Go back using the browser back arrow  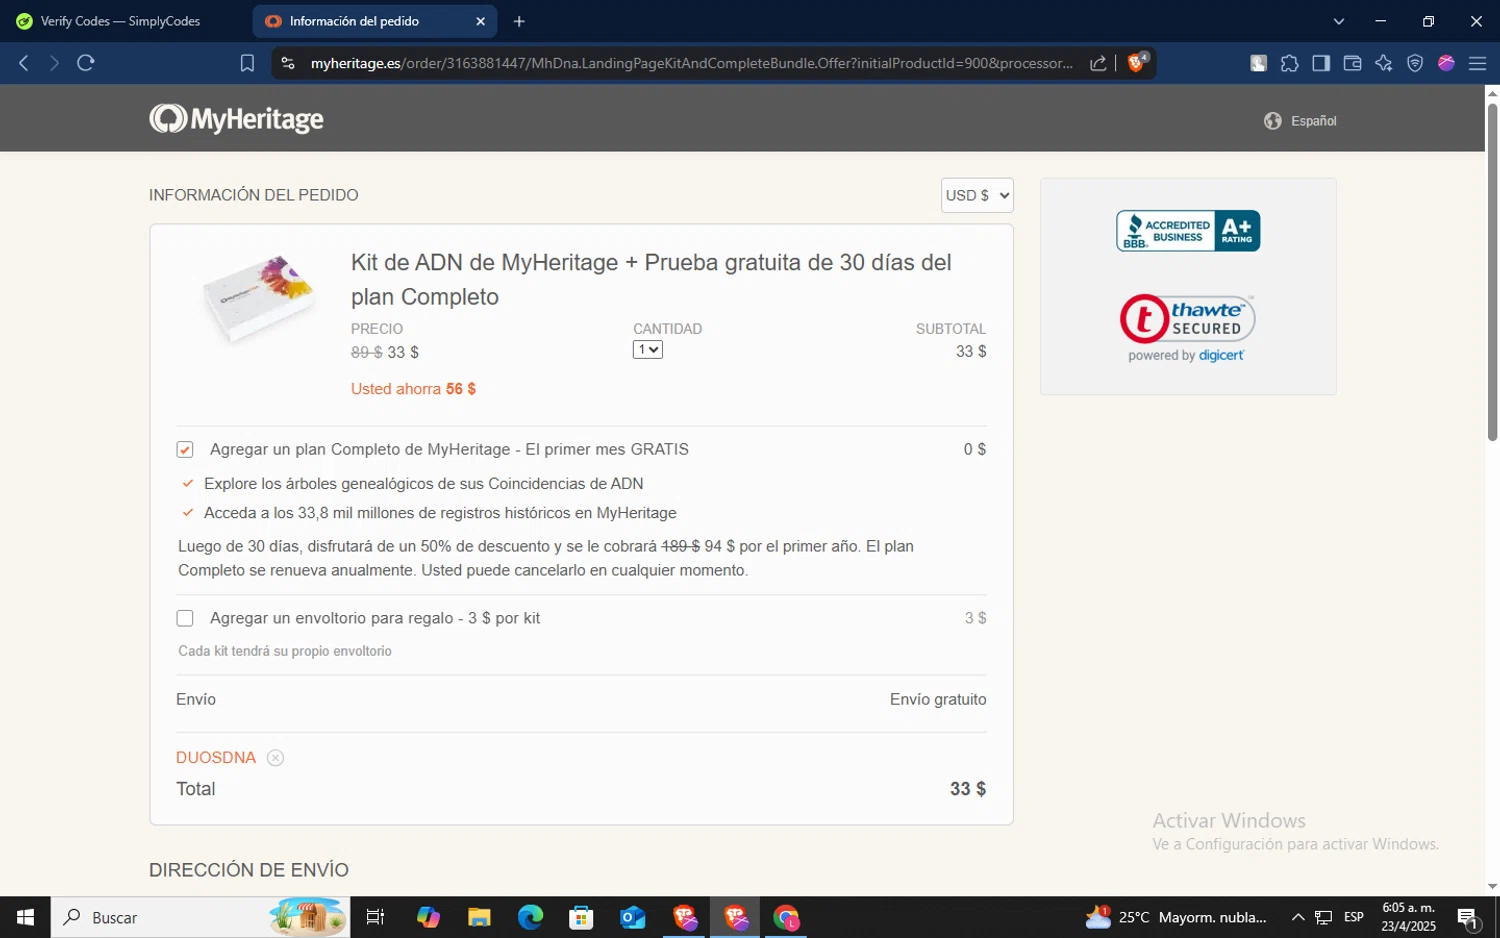point(24,63)
